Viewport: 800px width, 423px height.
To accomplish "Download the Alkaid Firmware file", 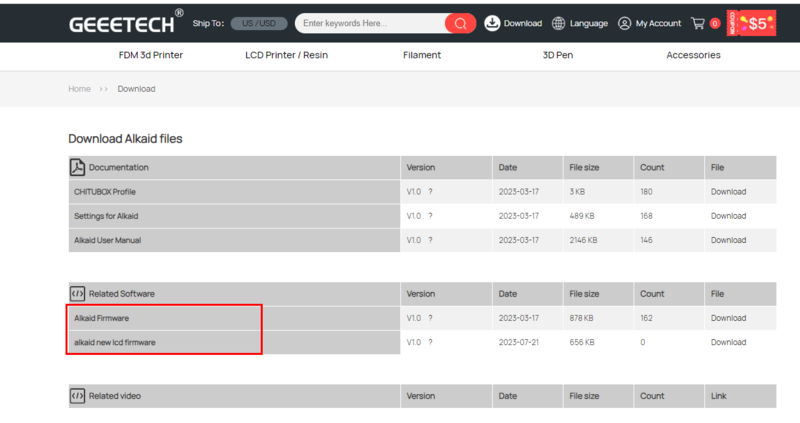I will pyautogui.click(x=729, y=318).
